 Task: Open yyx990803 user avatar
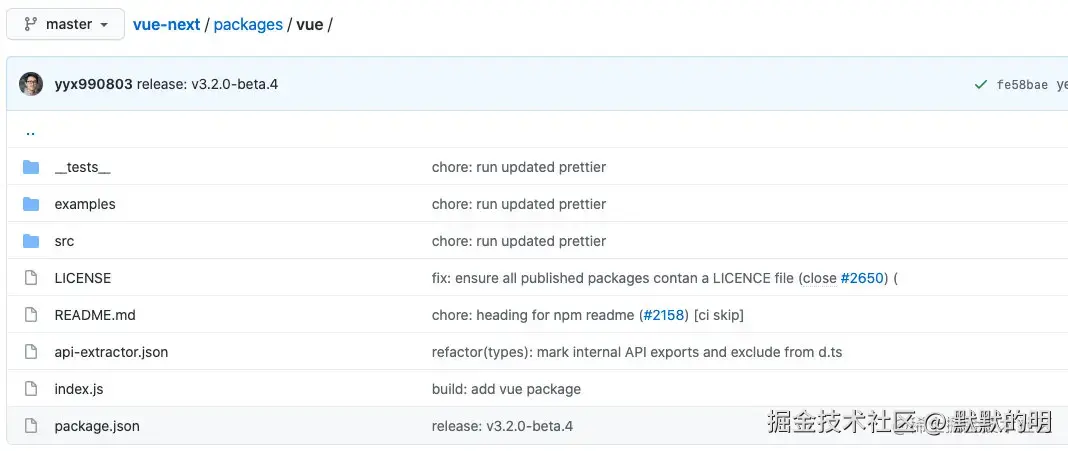[x=31, y=84]
